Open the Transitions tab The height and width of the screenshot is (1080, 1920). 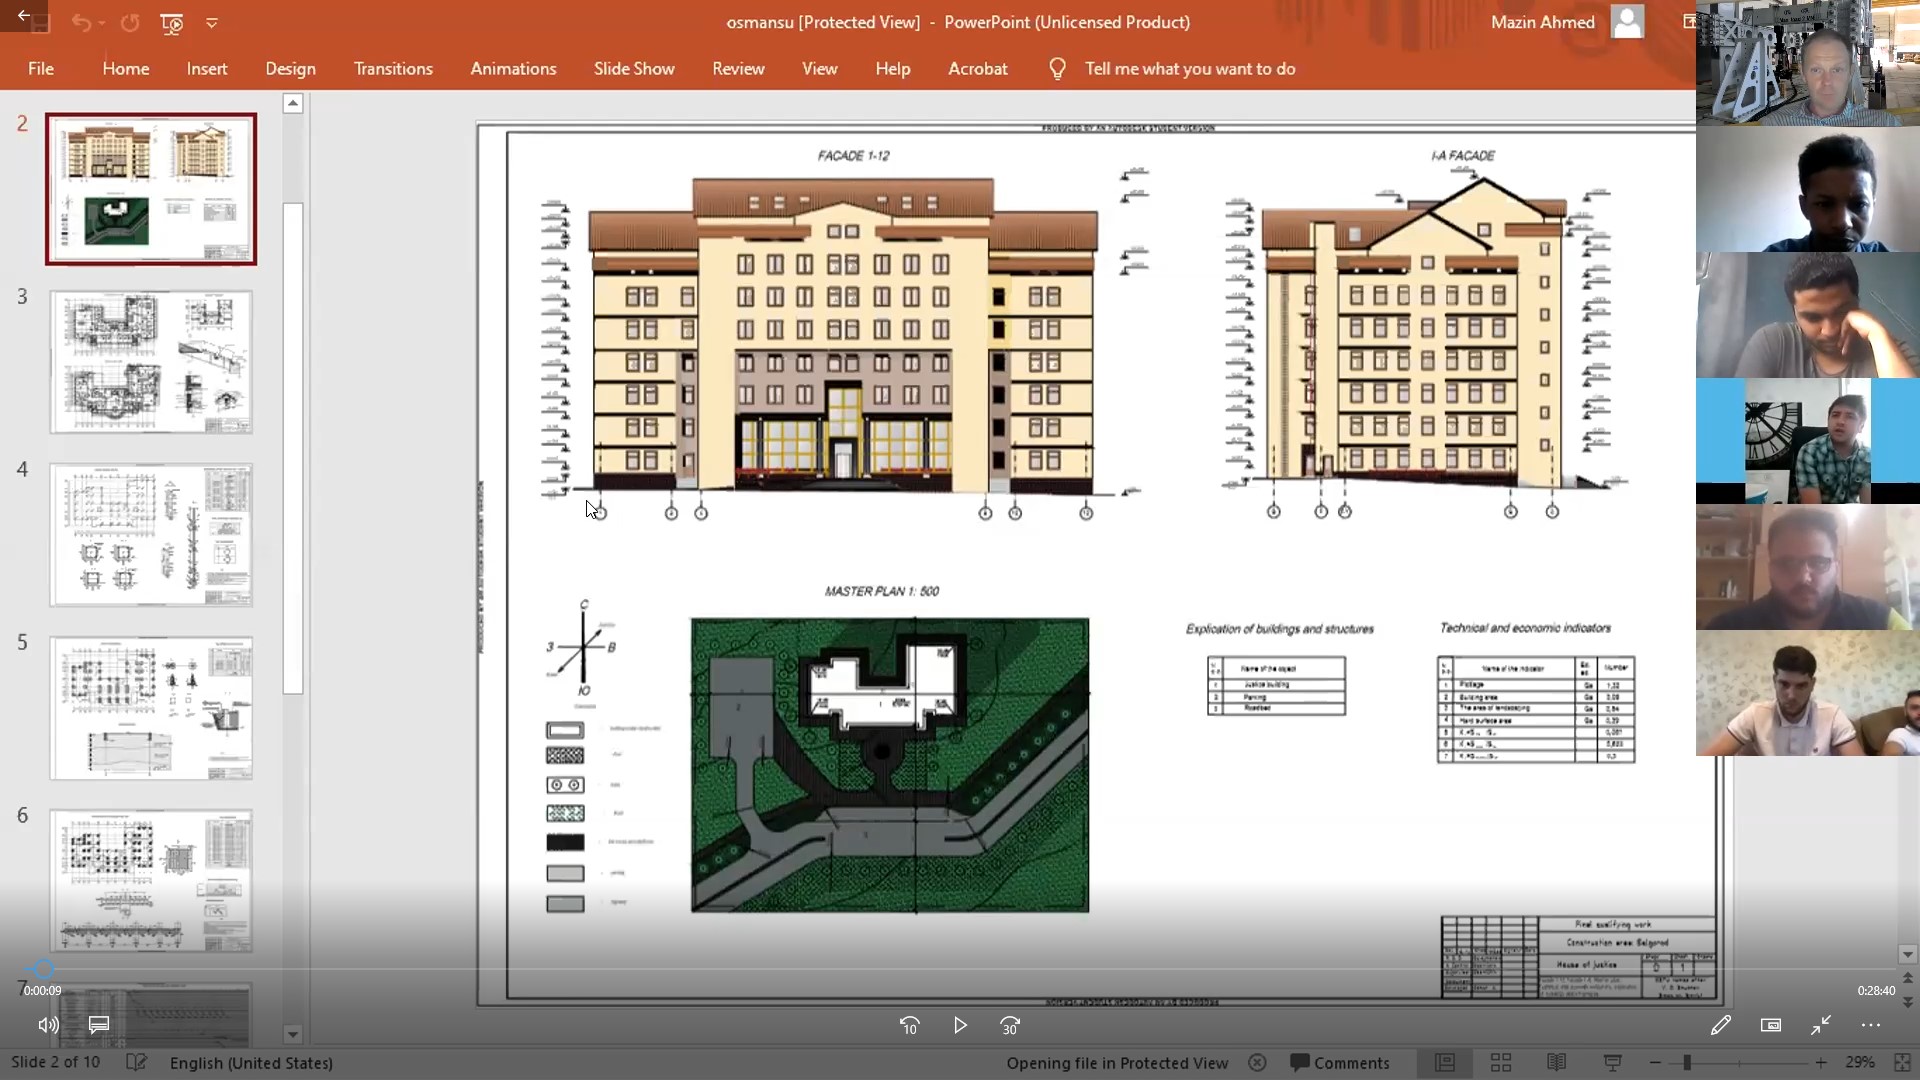[393, 69]
